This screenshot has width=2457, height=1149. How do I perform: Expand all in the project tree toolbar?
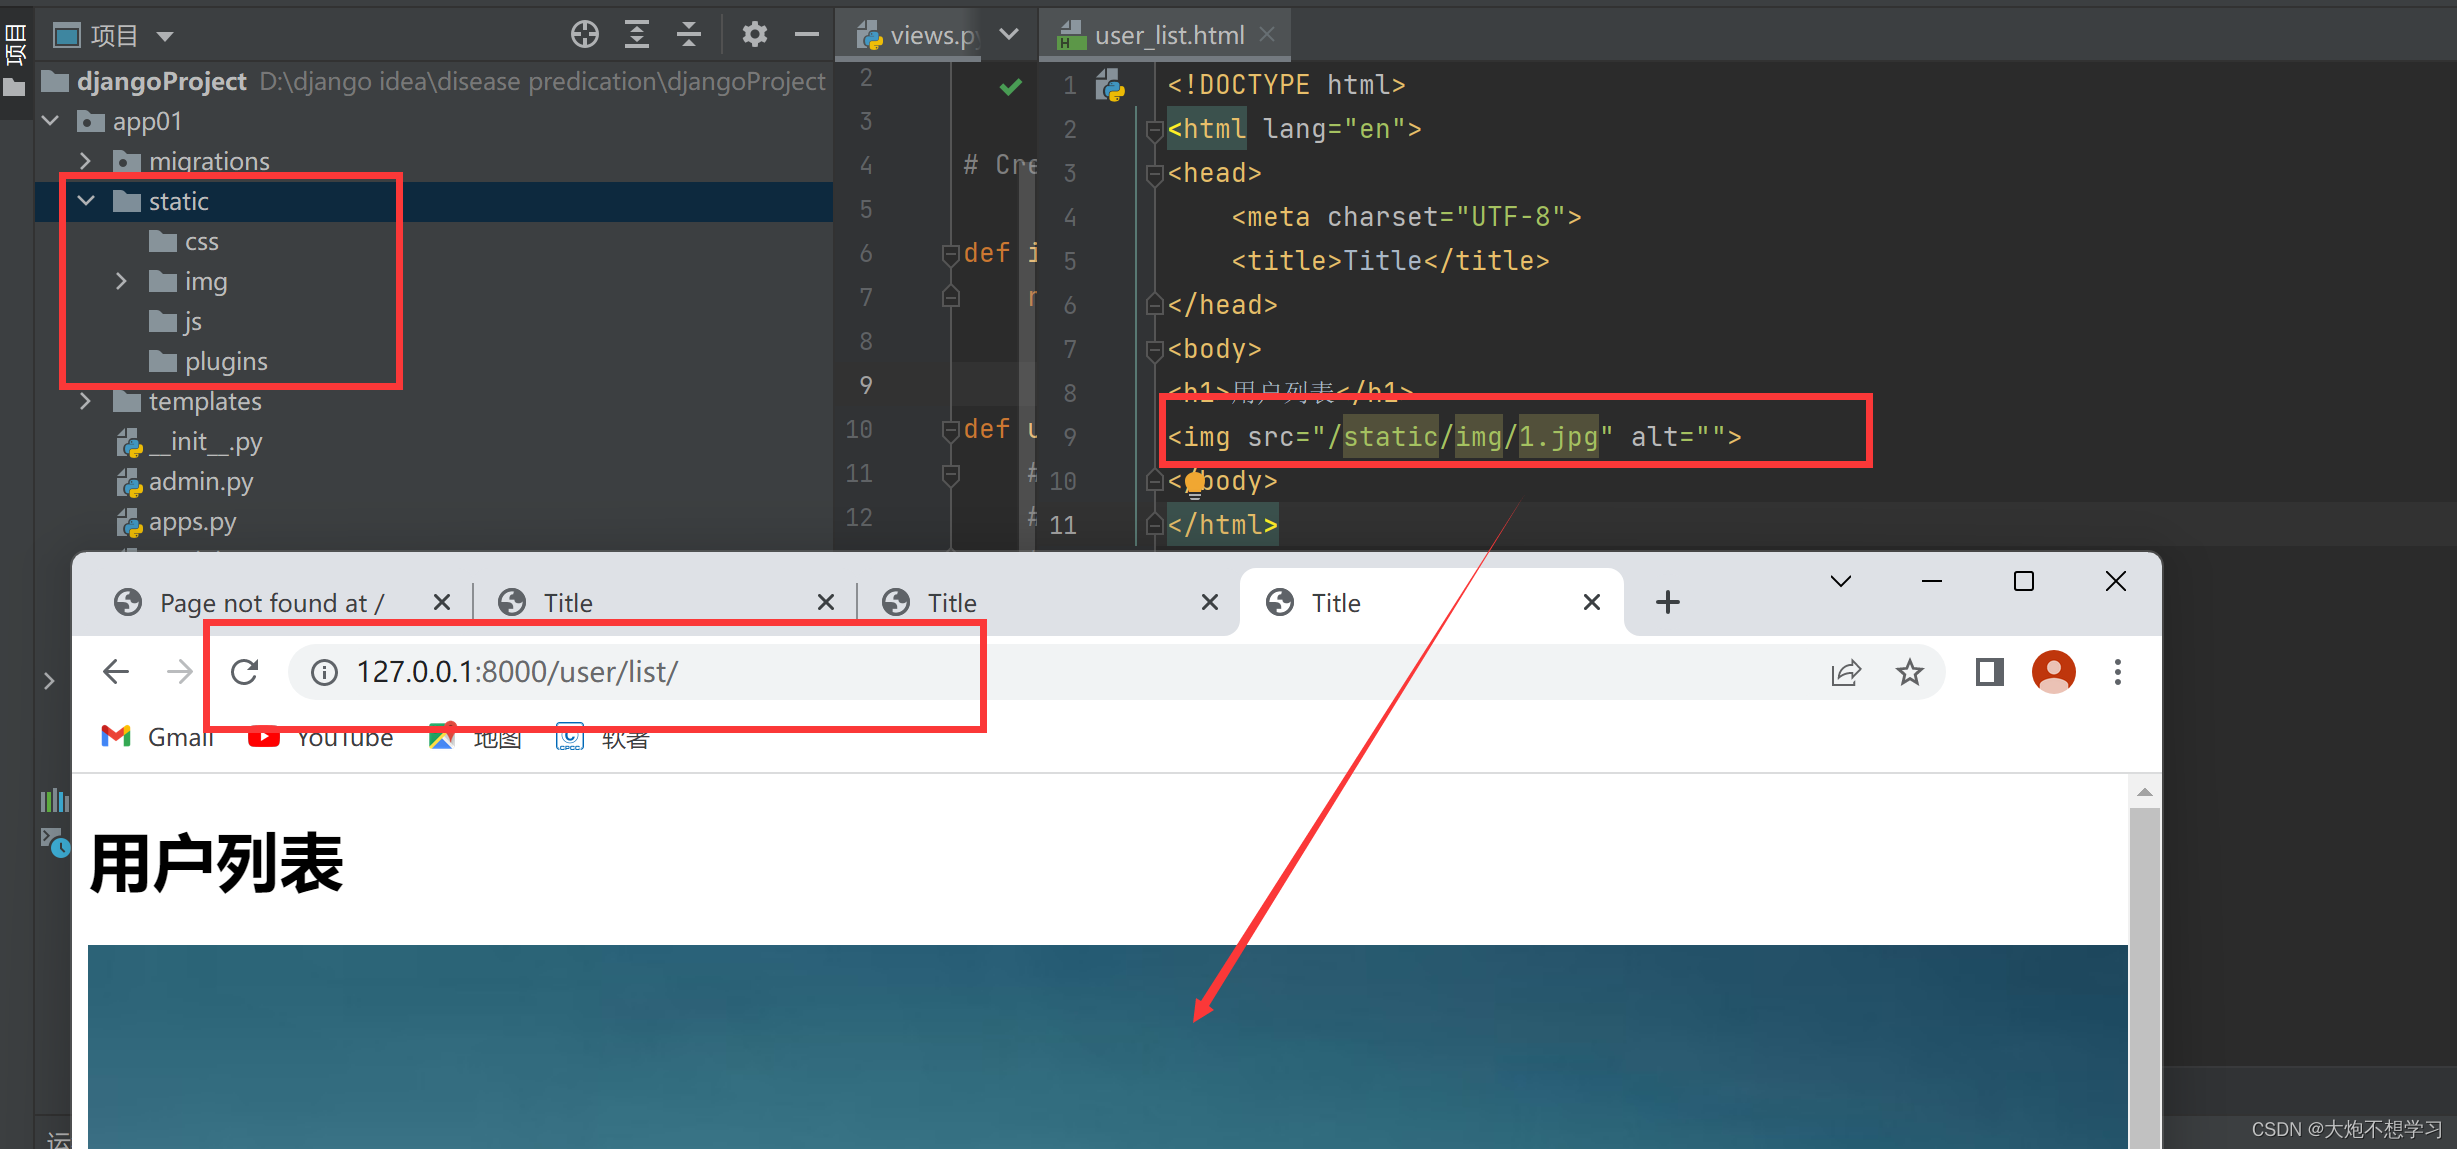coord(637,35)
